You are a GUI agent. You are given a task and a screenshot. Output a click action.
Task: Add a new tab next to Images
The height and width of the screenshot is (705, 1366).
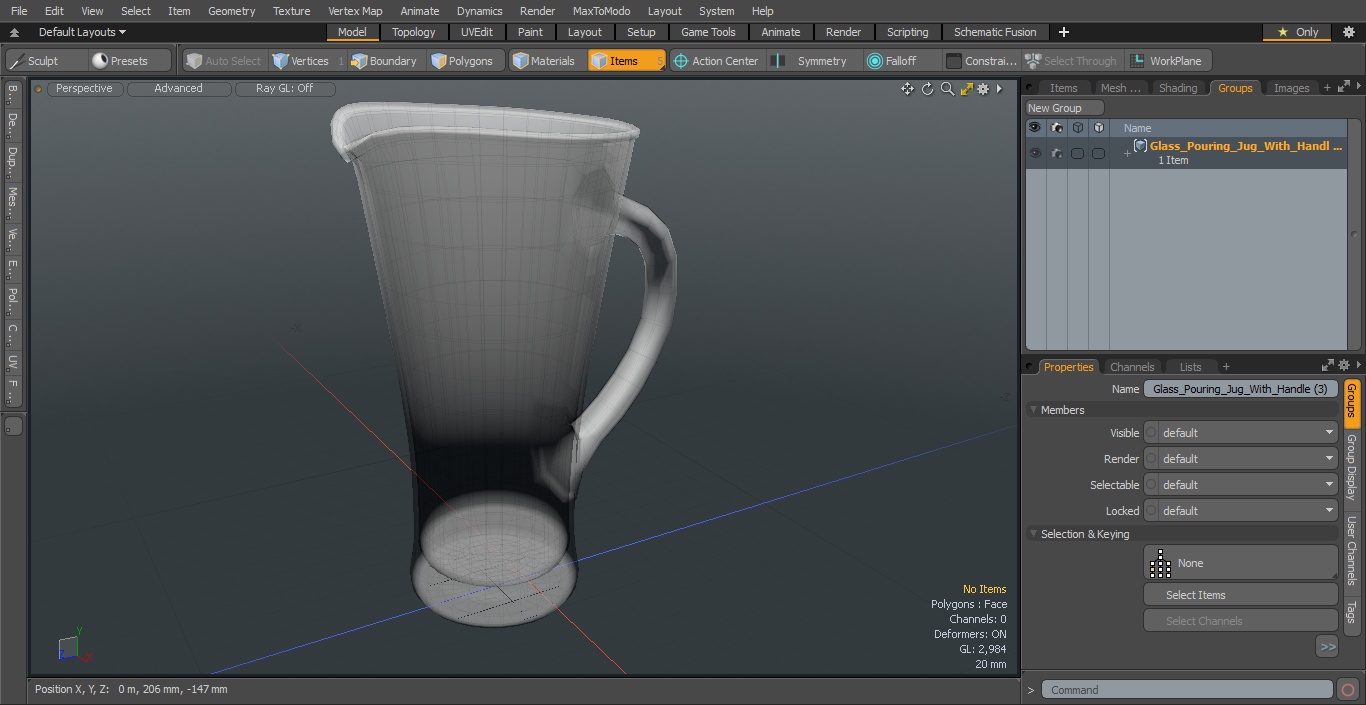(1327, 88)
